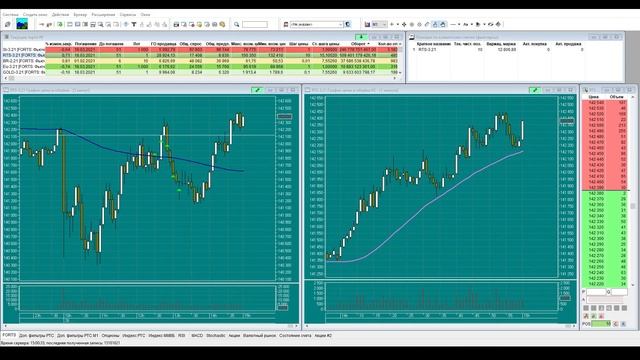Click the quotes table horizontal scrollbar
This screenshot has width=640, height=360.
(200, 78)
